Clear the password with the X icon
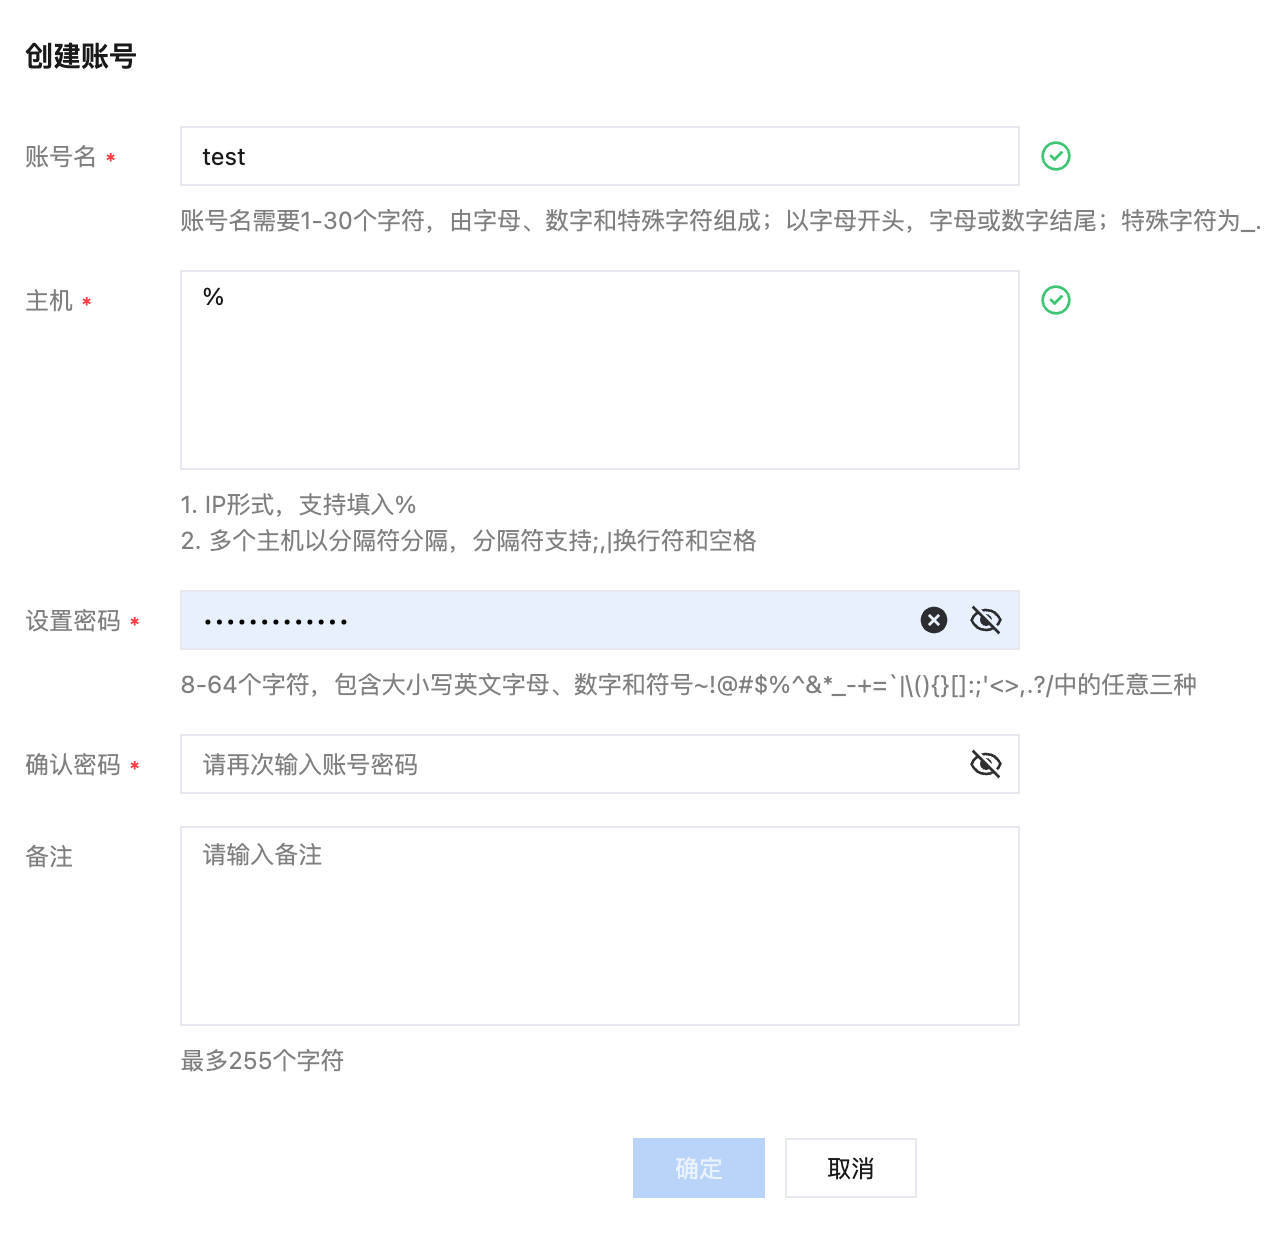Screen dimensions: 1280x1236 [934, 620]
